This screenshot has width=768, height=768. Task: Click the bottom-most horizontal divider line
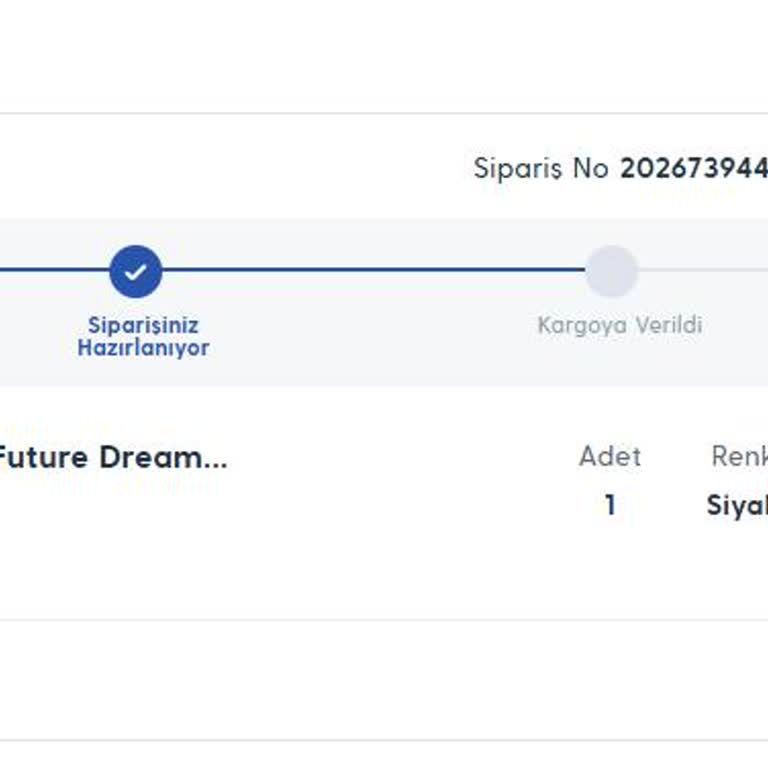(384, 741)
